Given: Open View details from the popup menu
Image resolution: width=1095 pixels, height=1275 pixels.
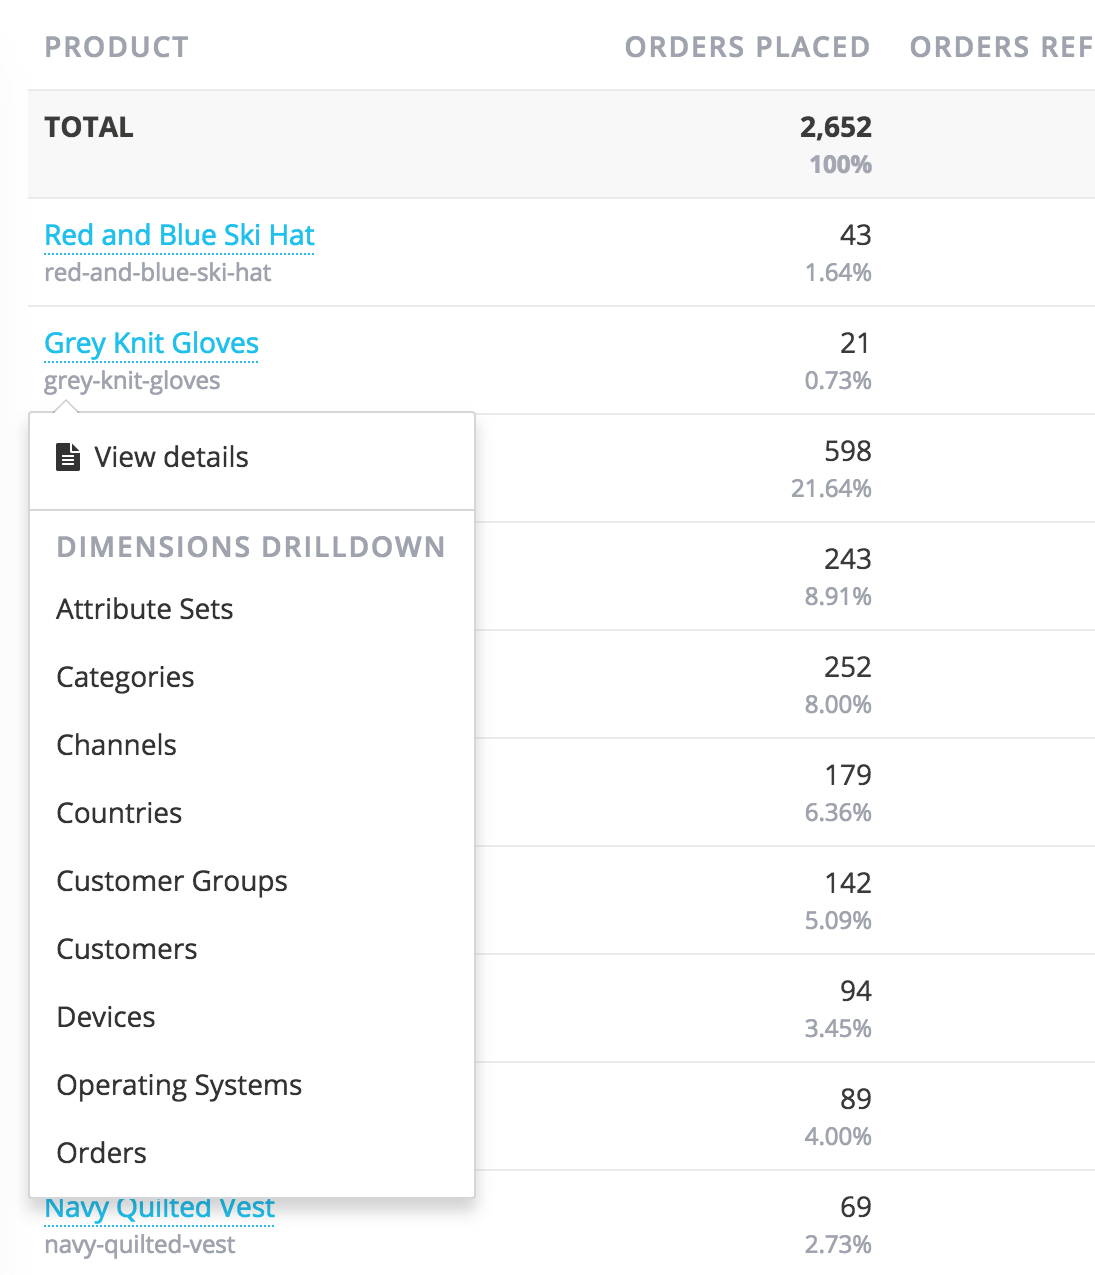Looking at the screenshot, I should (x=171, y=457).
